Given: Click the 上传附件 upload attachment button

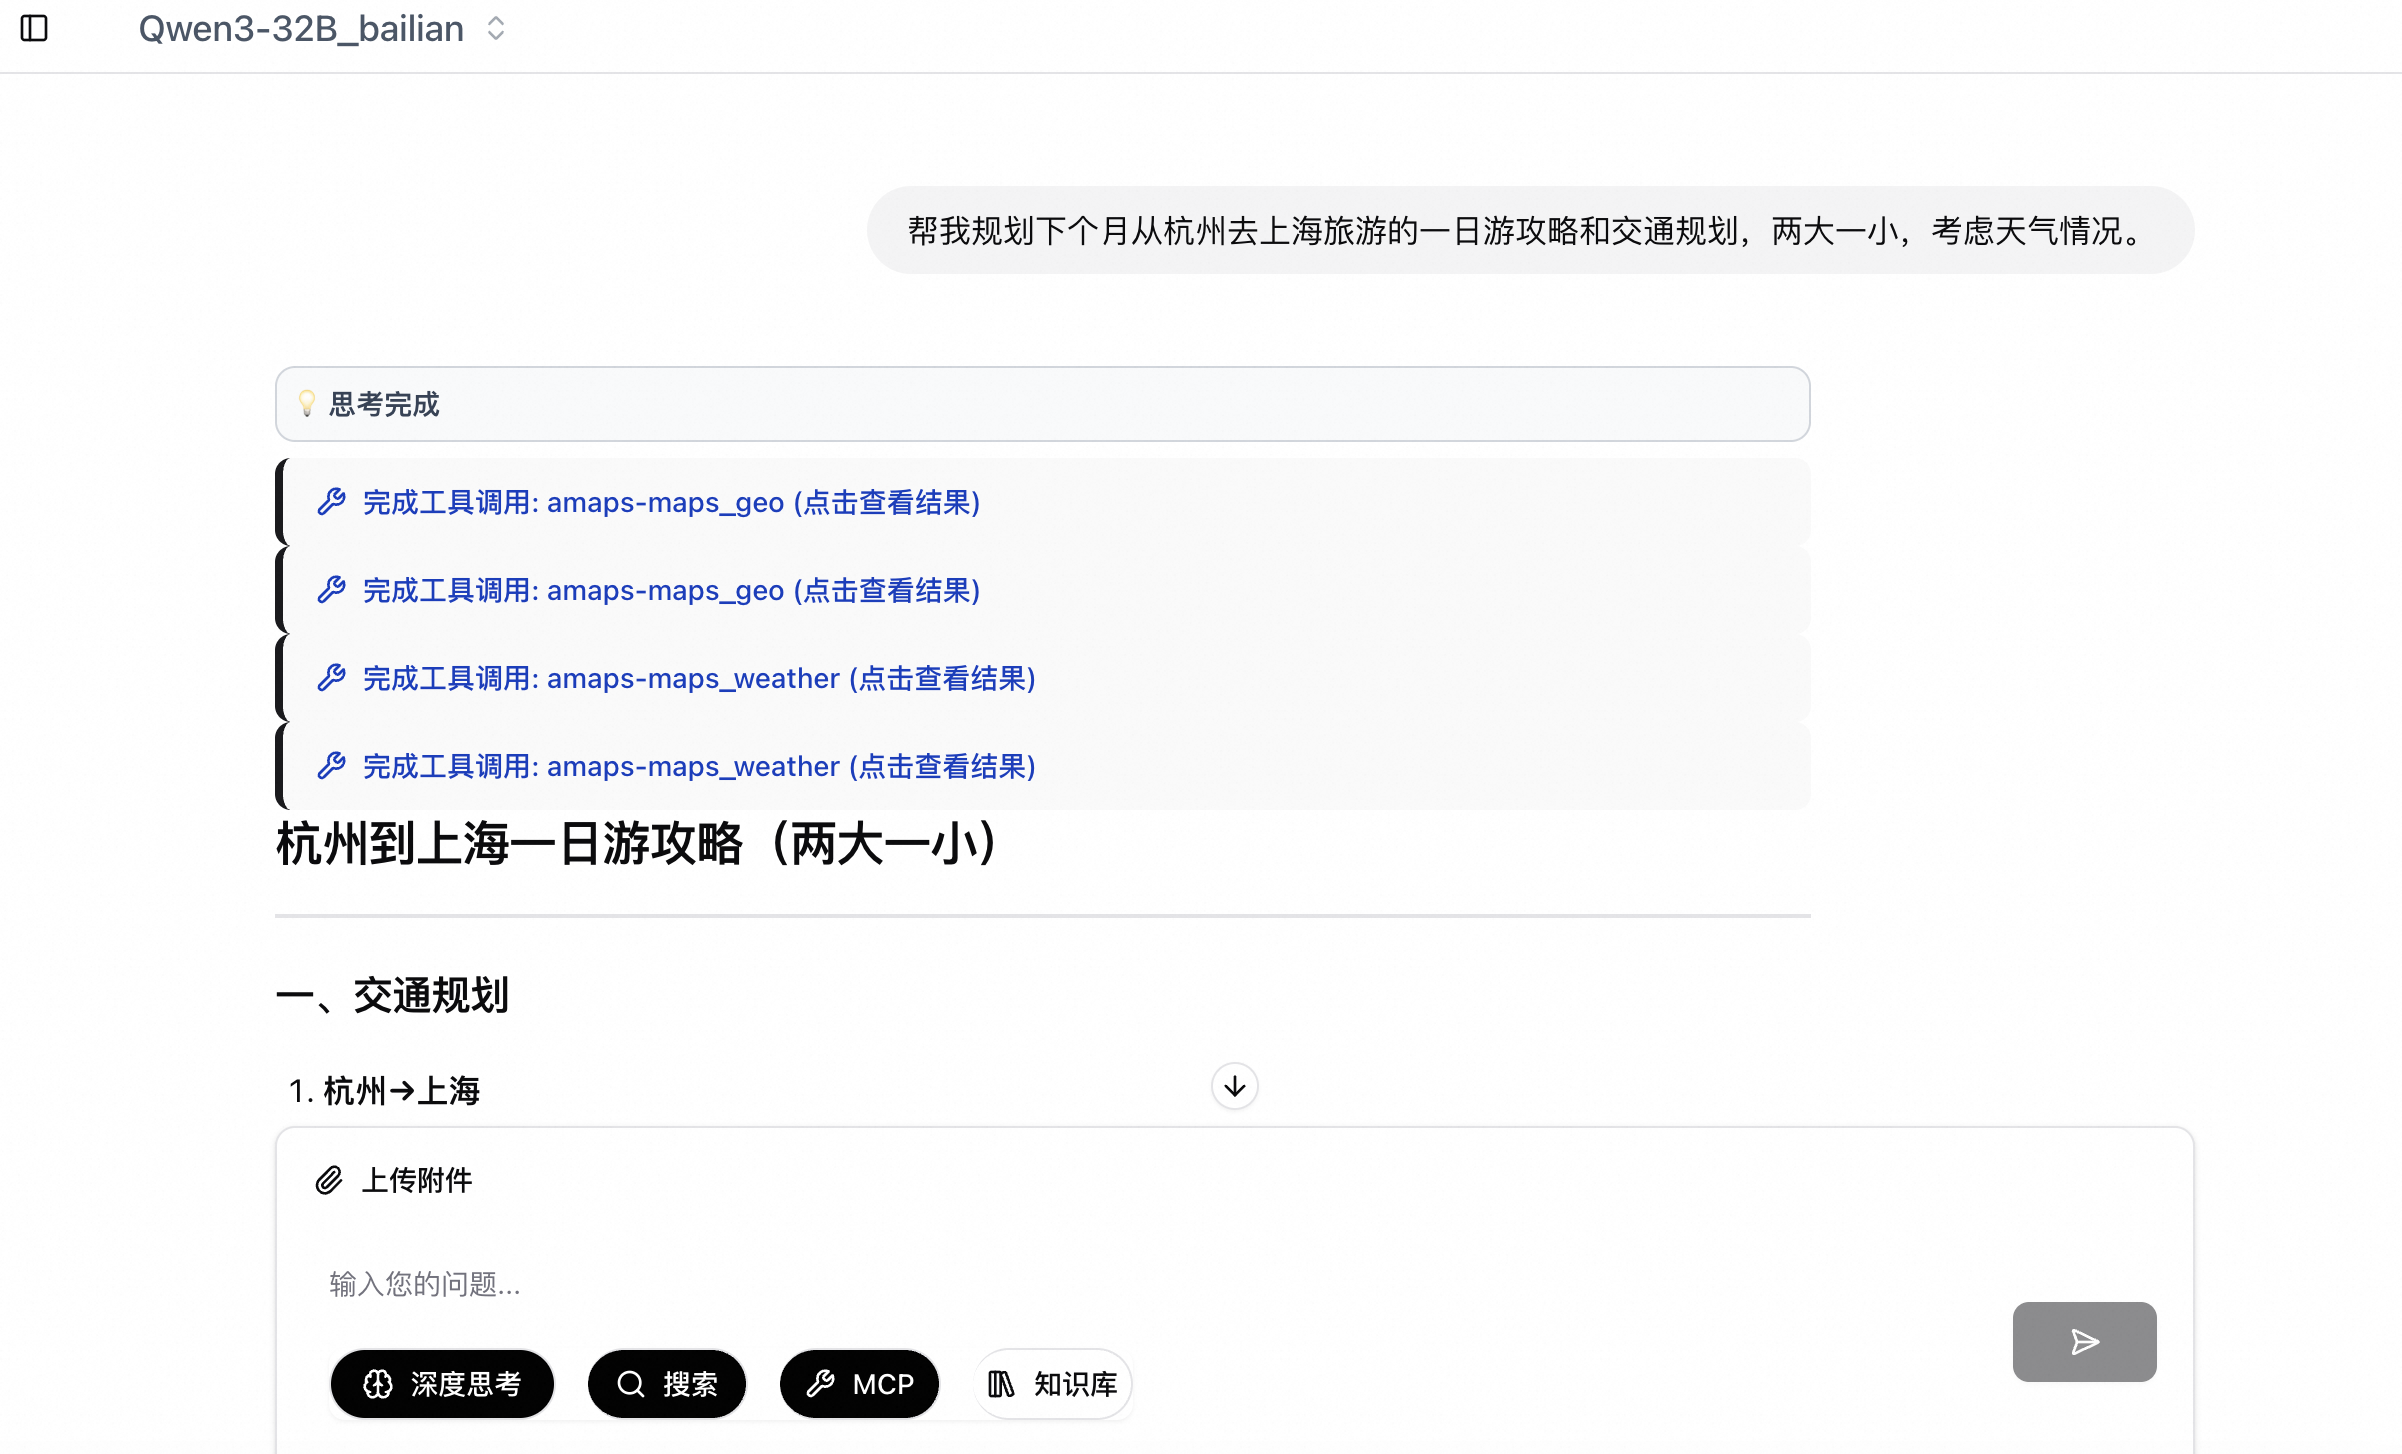Looking at the screenshot, I should tap(394, 1180).
